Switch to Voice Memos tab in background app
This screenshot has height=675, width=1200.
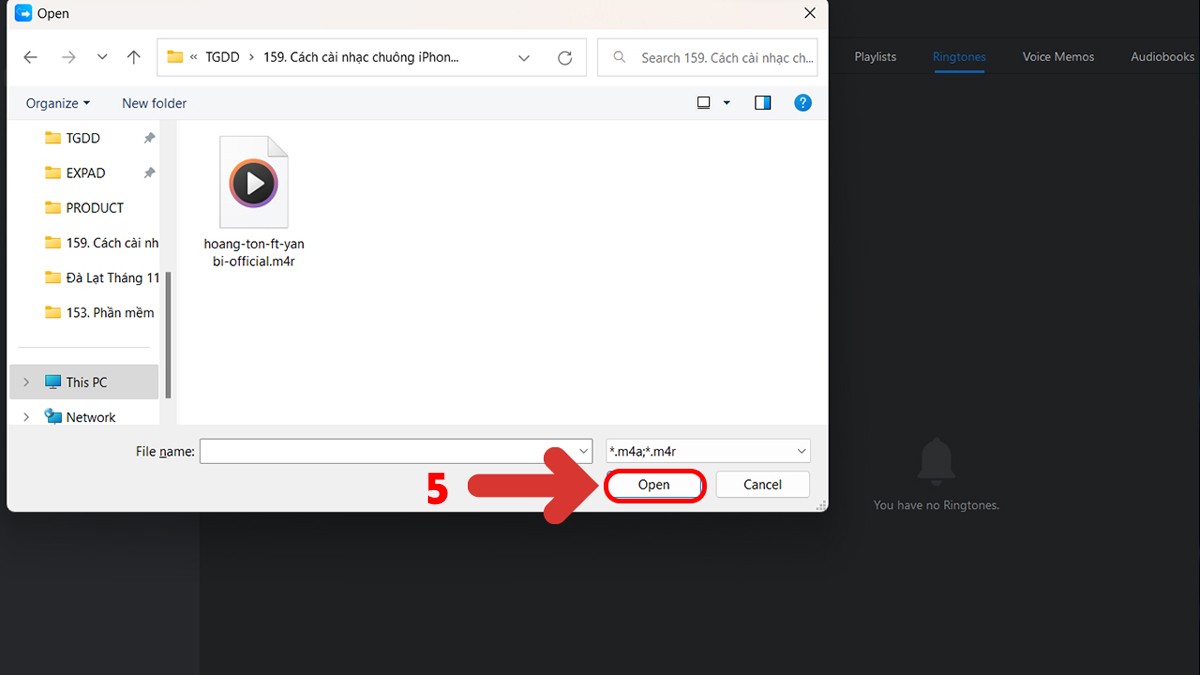tap(1058, 57)
